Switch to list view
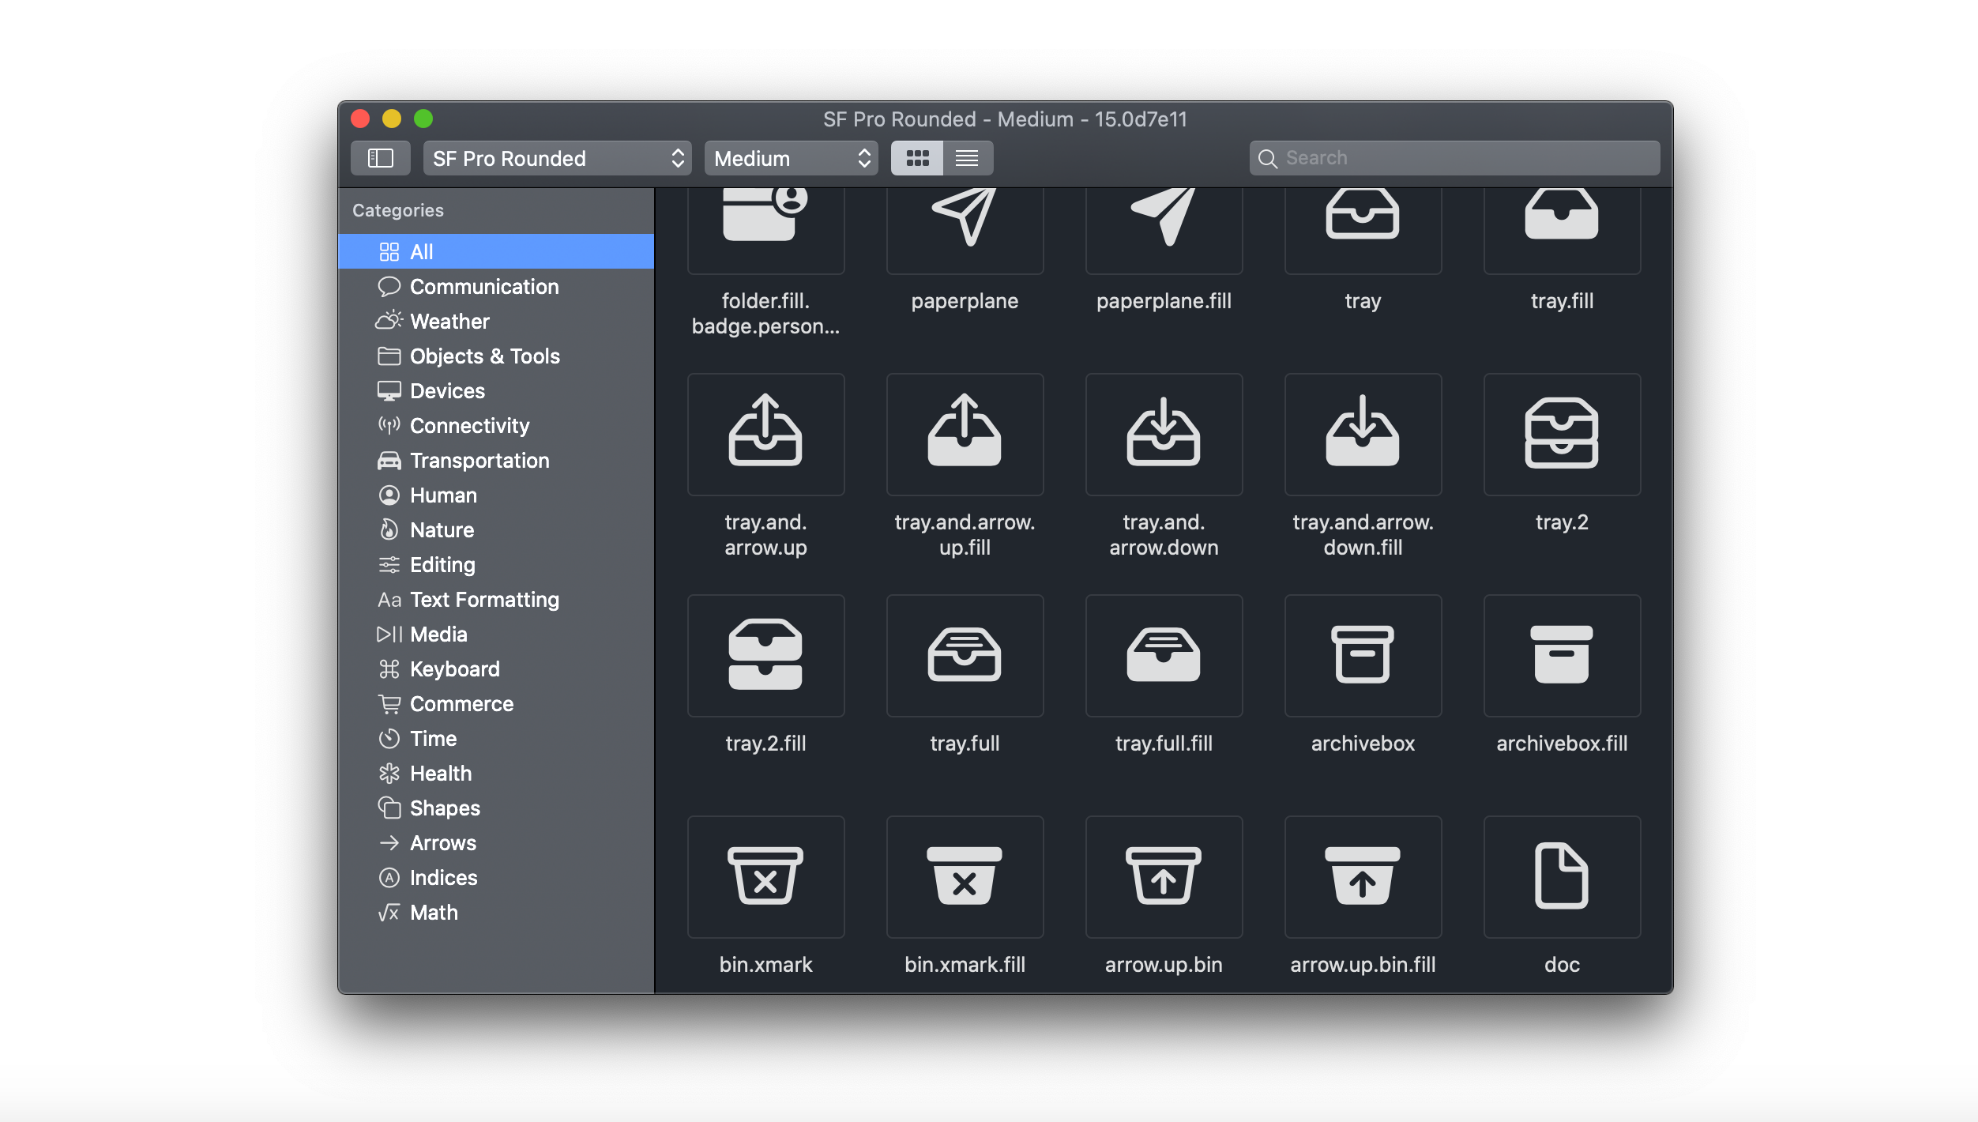This screenshot has width=1978, height=1122. point(967,158)
